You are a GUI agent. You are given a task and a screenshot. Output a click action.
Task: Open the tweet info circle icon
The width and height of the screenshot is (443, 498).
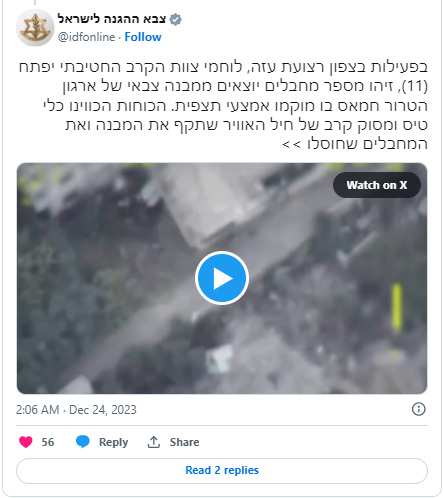point(419,409)
